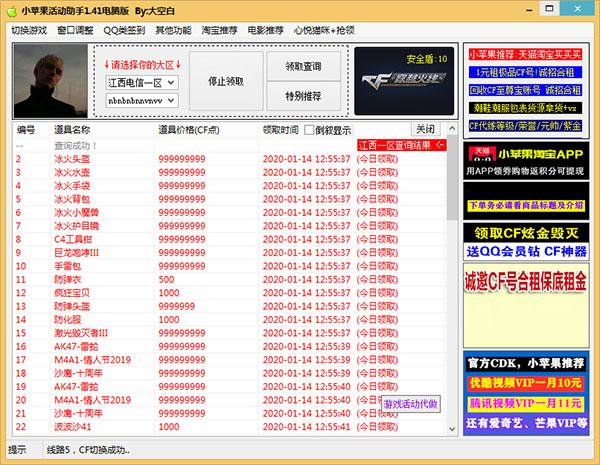Click the results list scrollbar thumb
Image resolution: width=600 pixels, height=465 pixels.
tap(452, 177)
